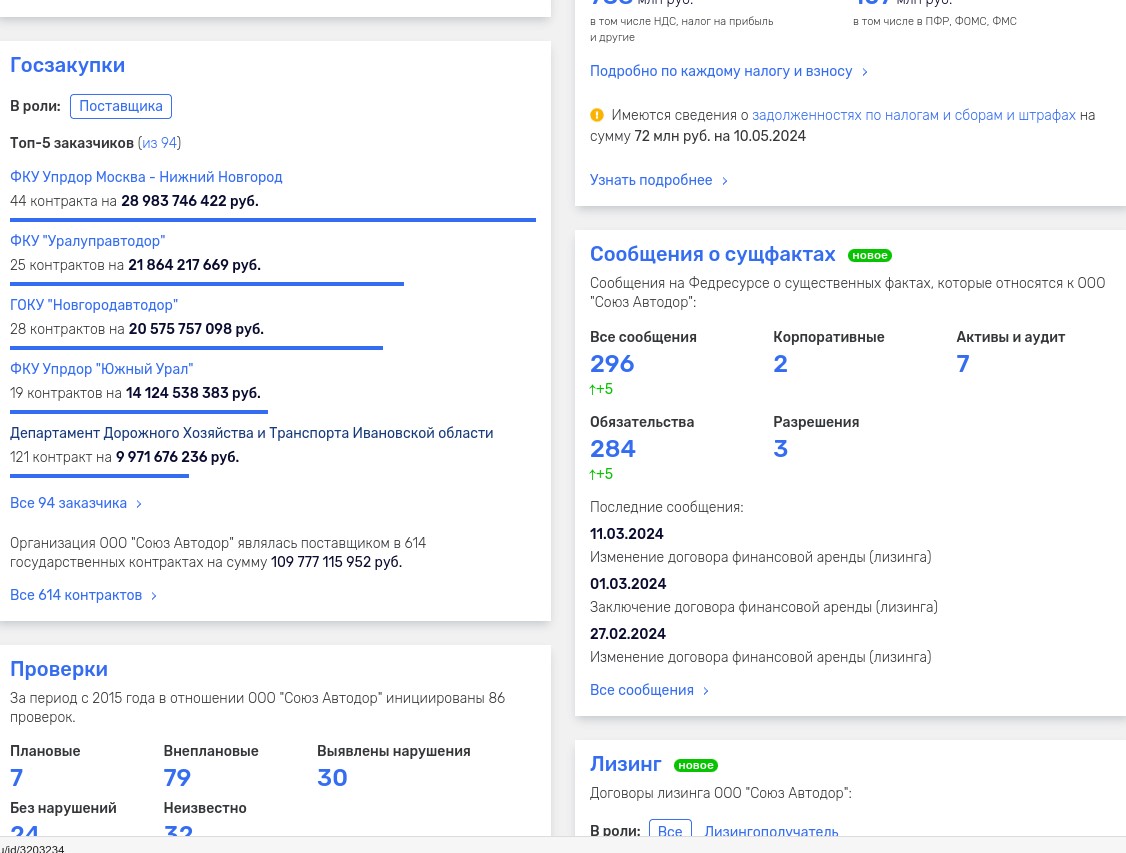Screen dimensions: 1126x853
Task: Click chevron next to 'Все 614 контрактов'
Action: tap(154, 596)
